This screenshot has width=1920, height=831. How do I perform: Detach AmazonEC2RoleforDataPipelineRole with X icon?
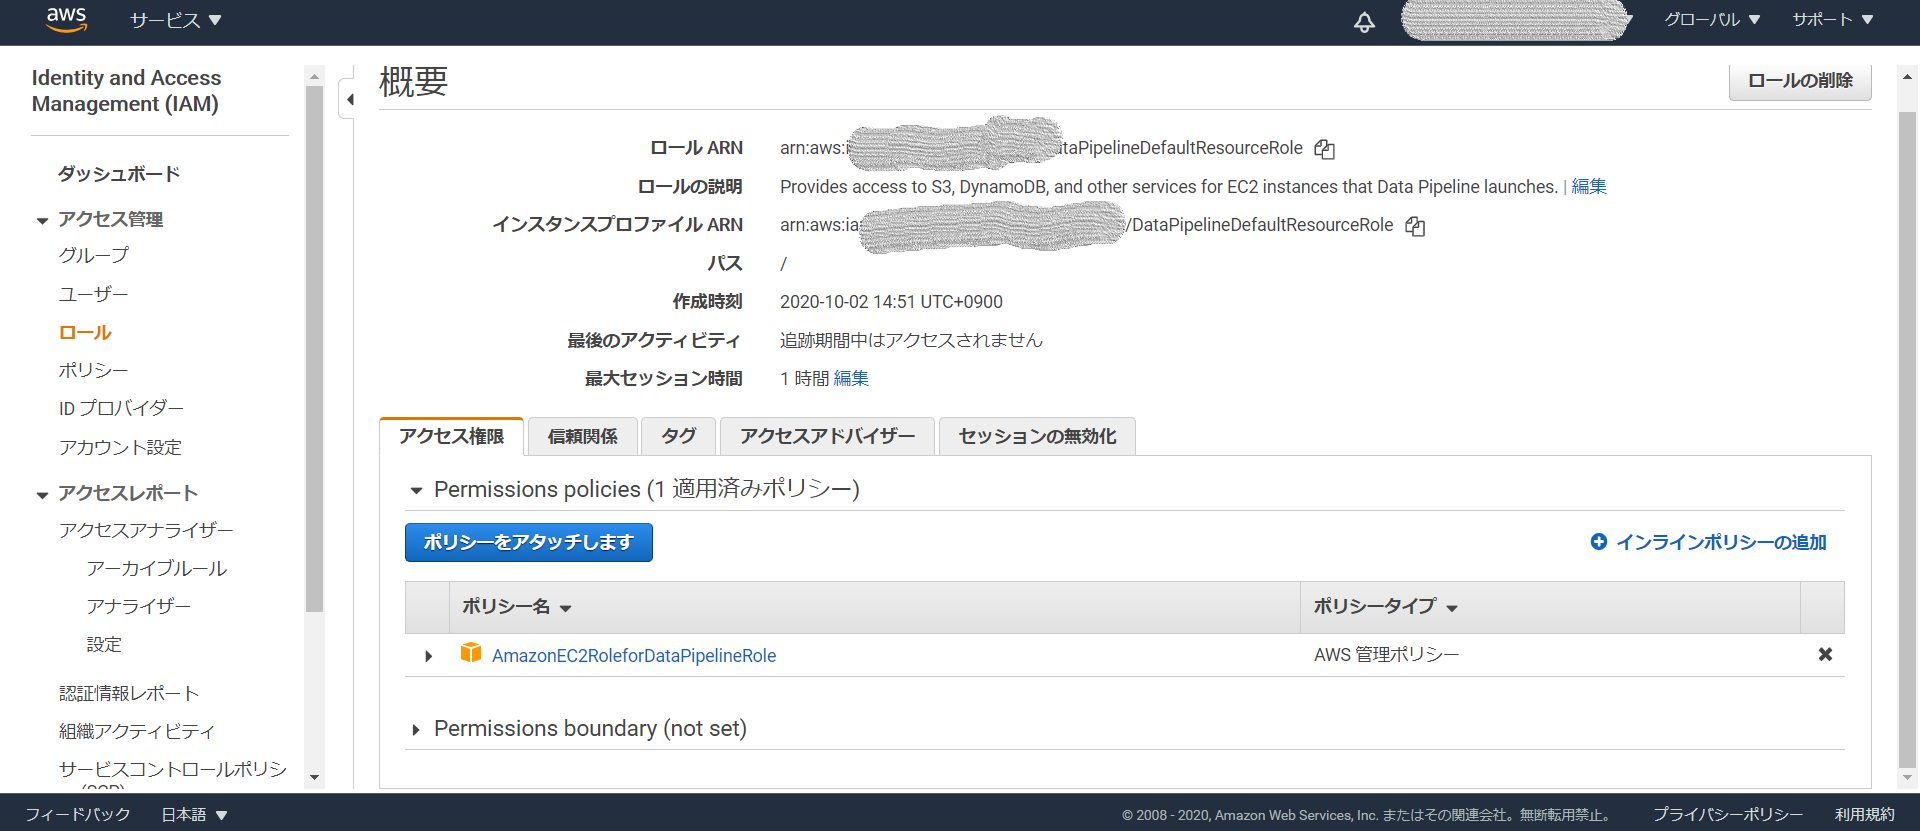(x=1825, y=654)
